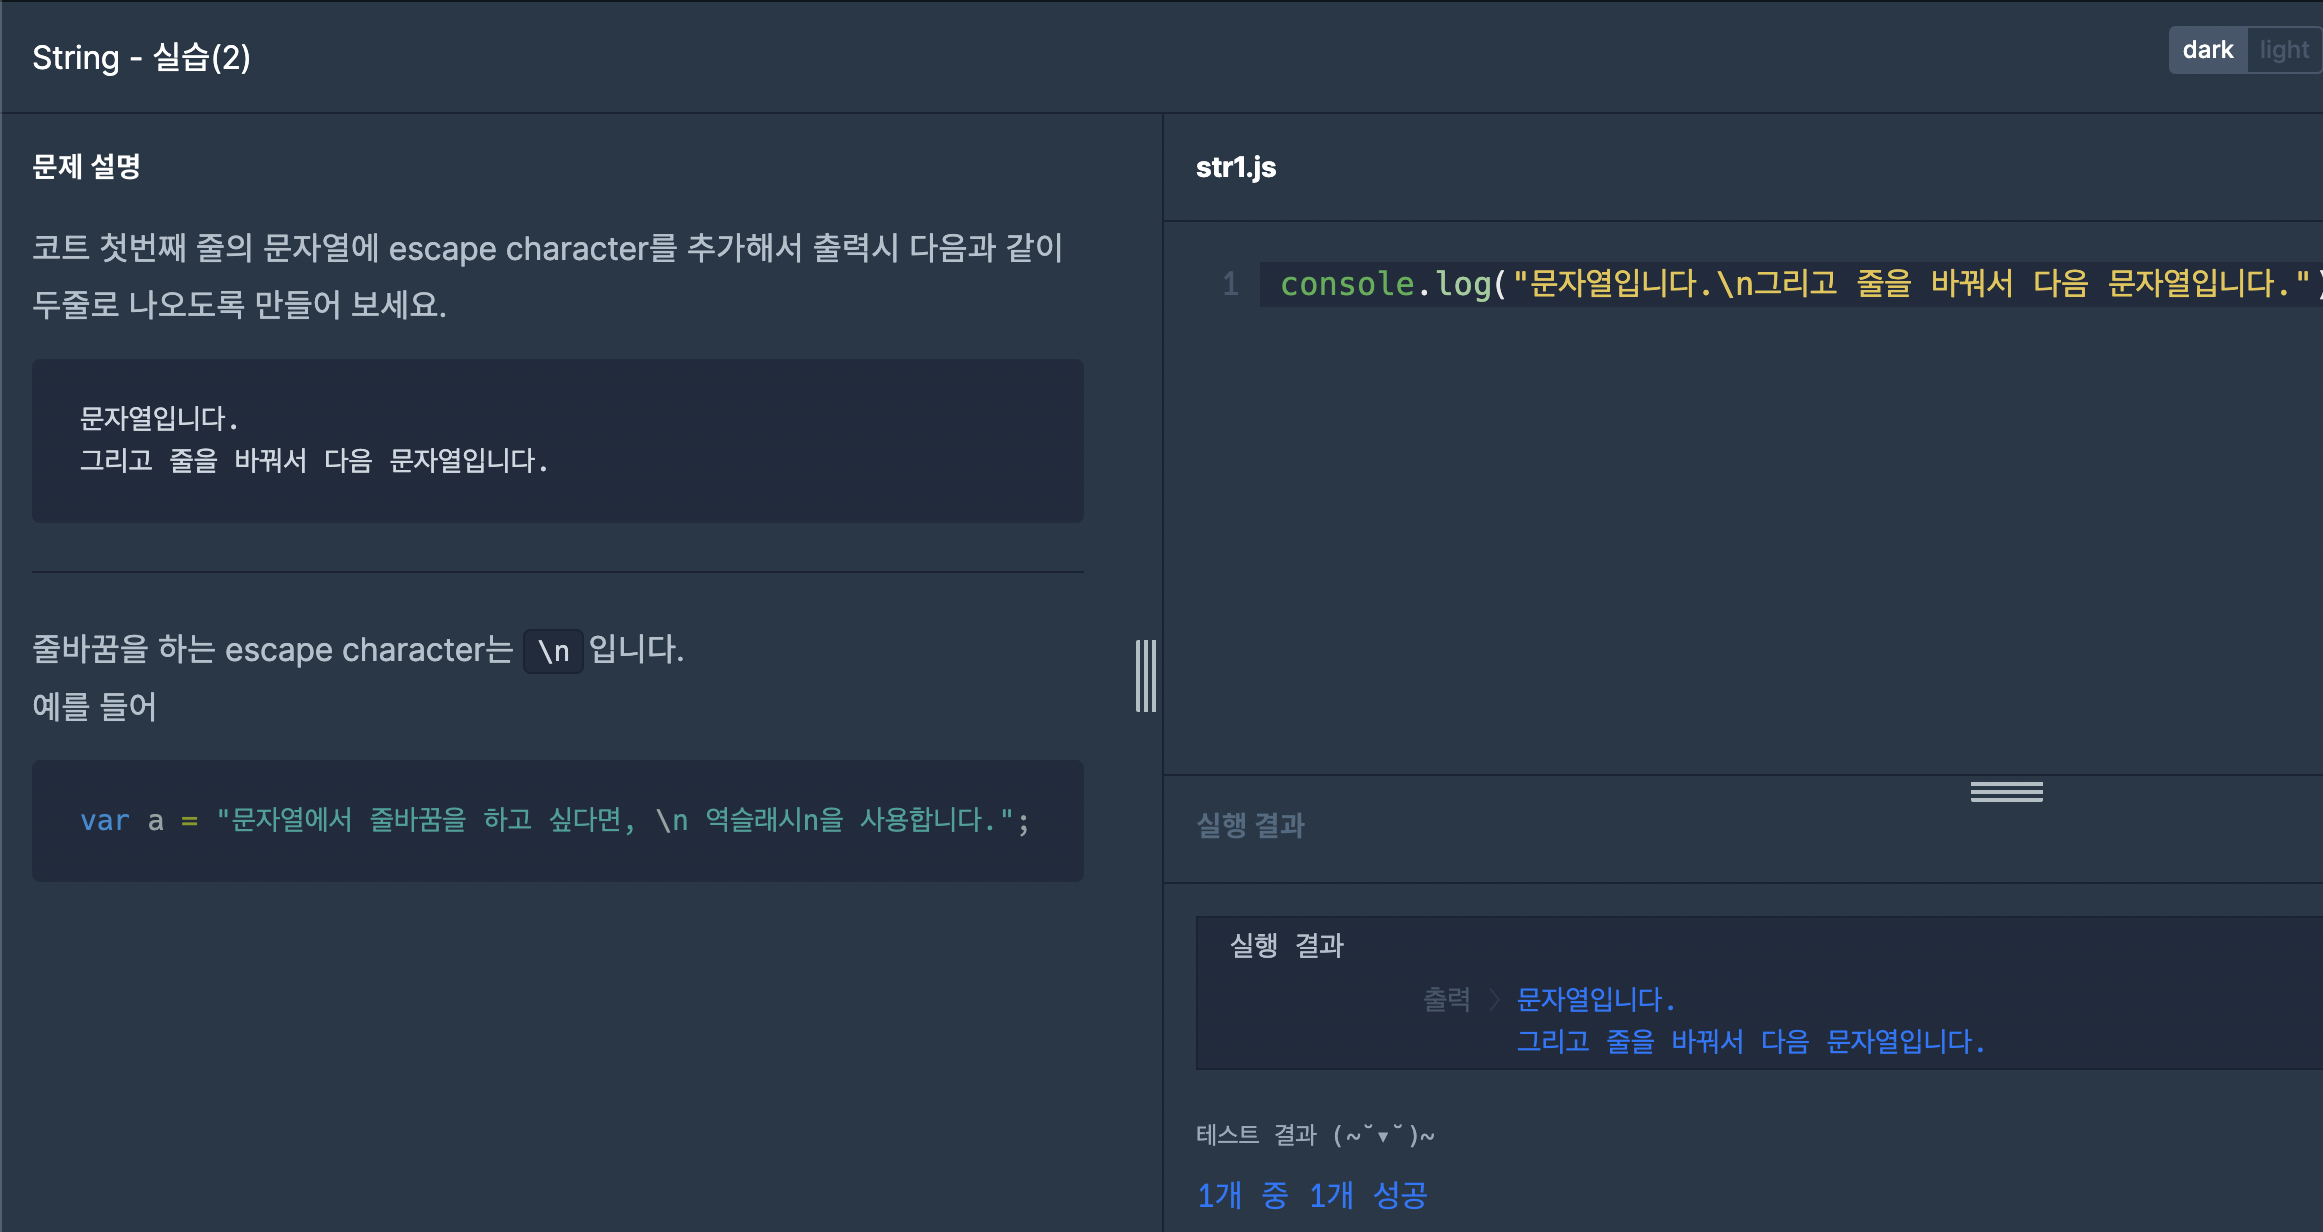Screen dimensions: 2323x1232
Task: Click the inline \n code snippet
Action: (x=553, y=651)
